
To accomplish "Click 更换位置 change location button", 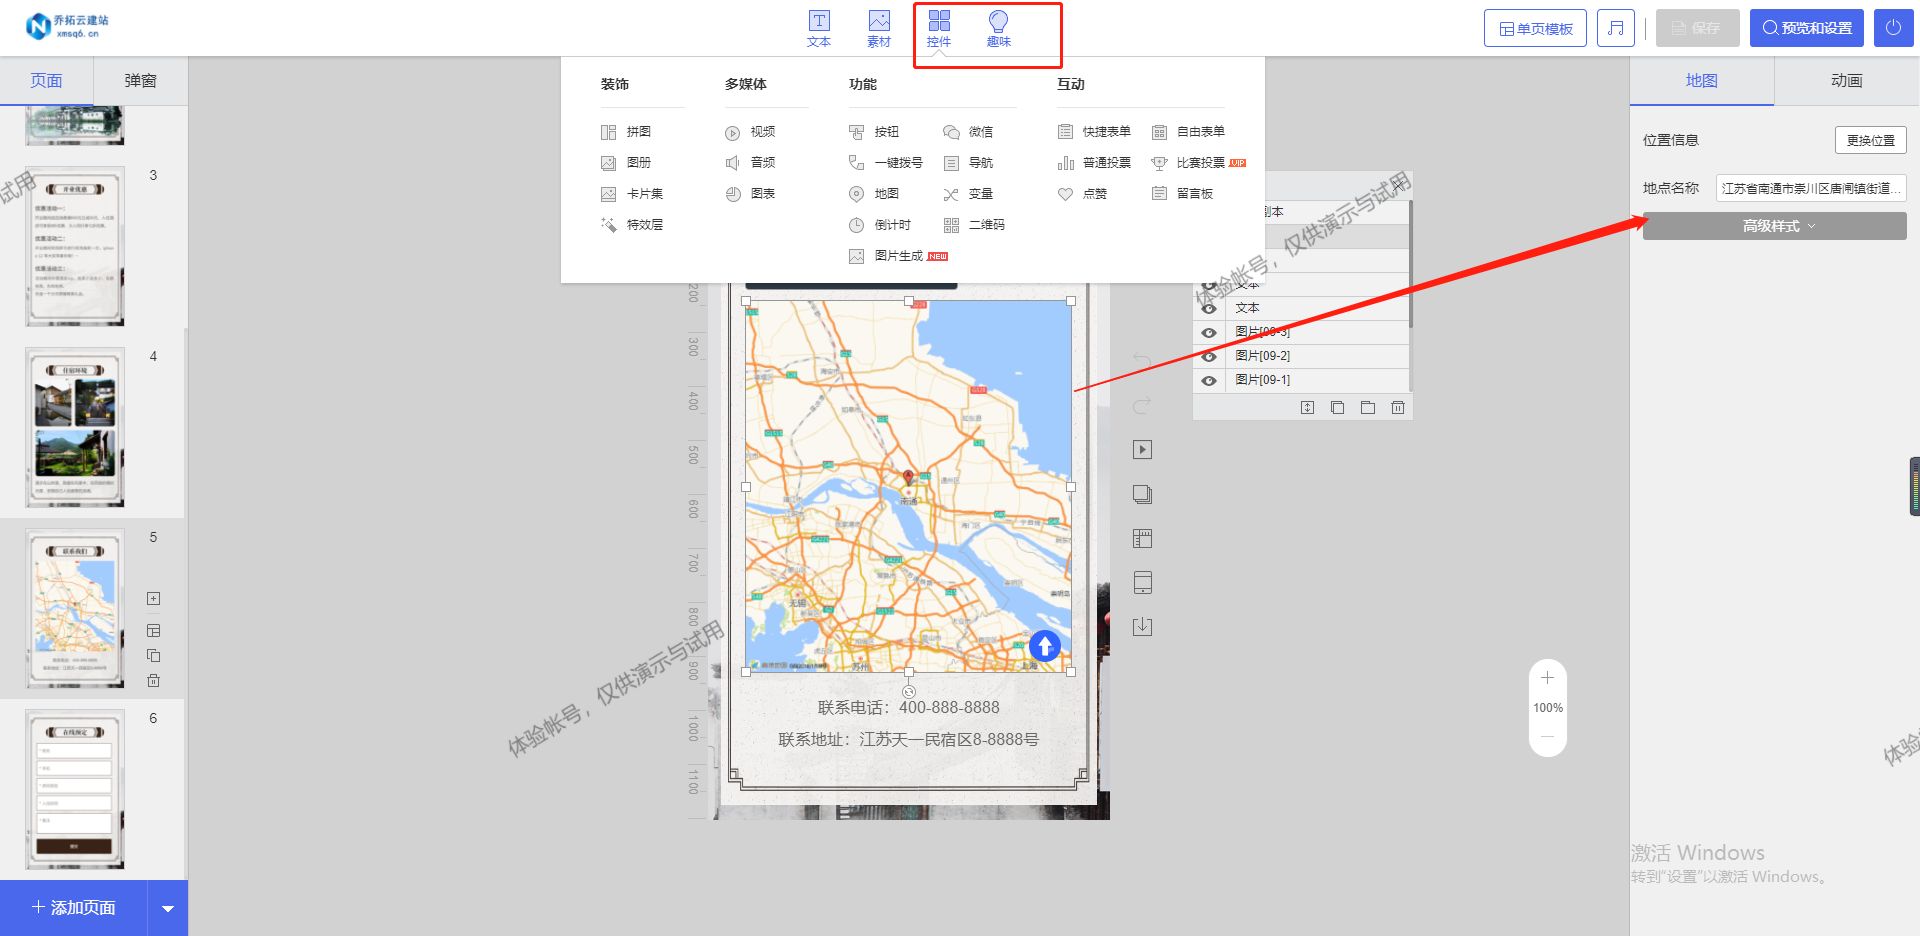I will 1870,140.
